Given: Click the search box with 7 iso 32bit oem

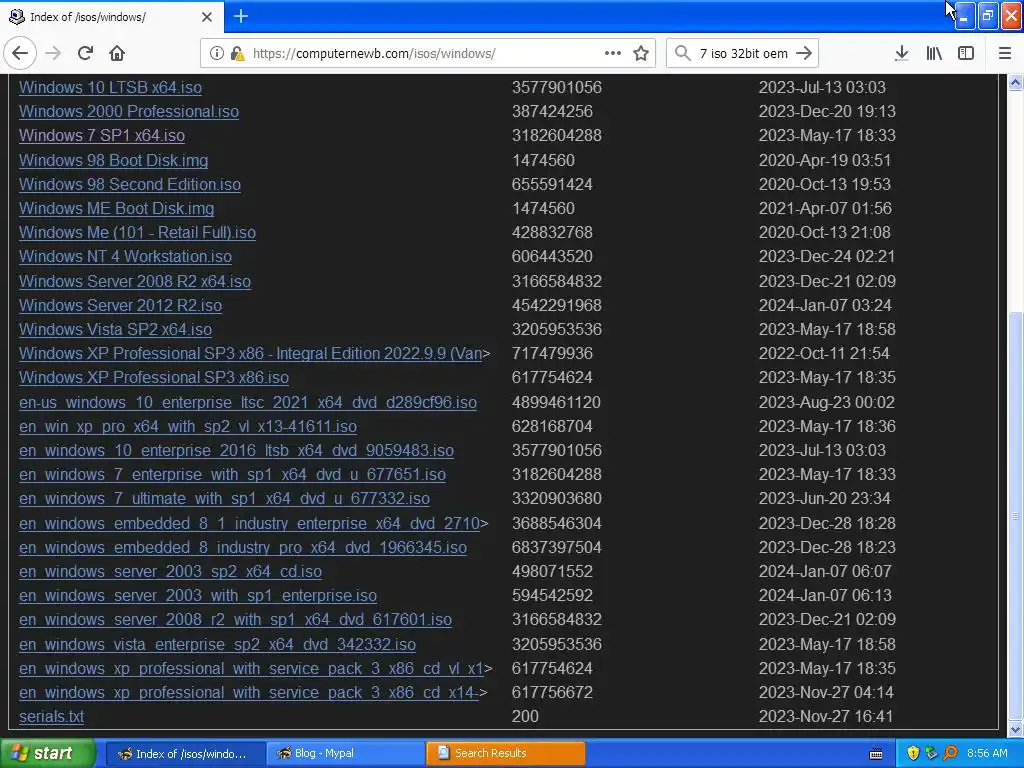Looking at the screenshot, I should 743,54.
